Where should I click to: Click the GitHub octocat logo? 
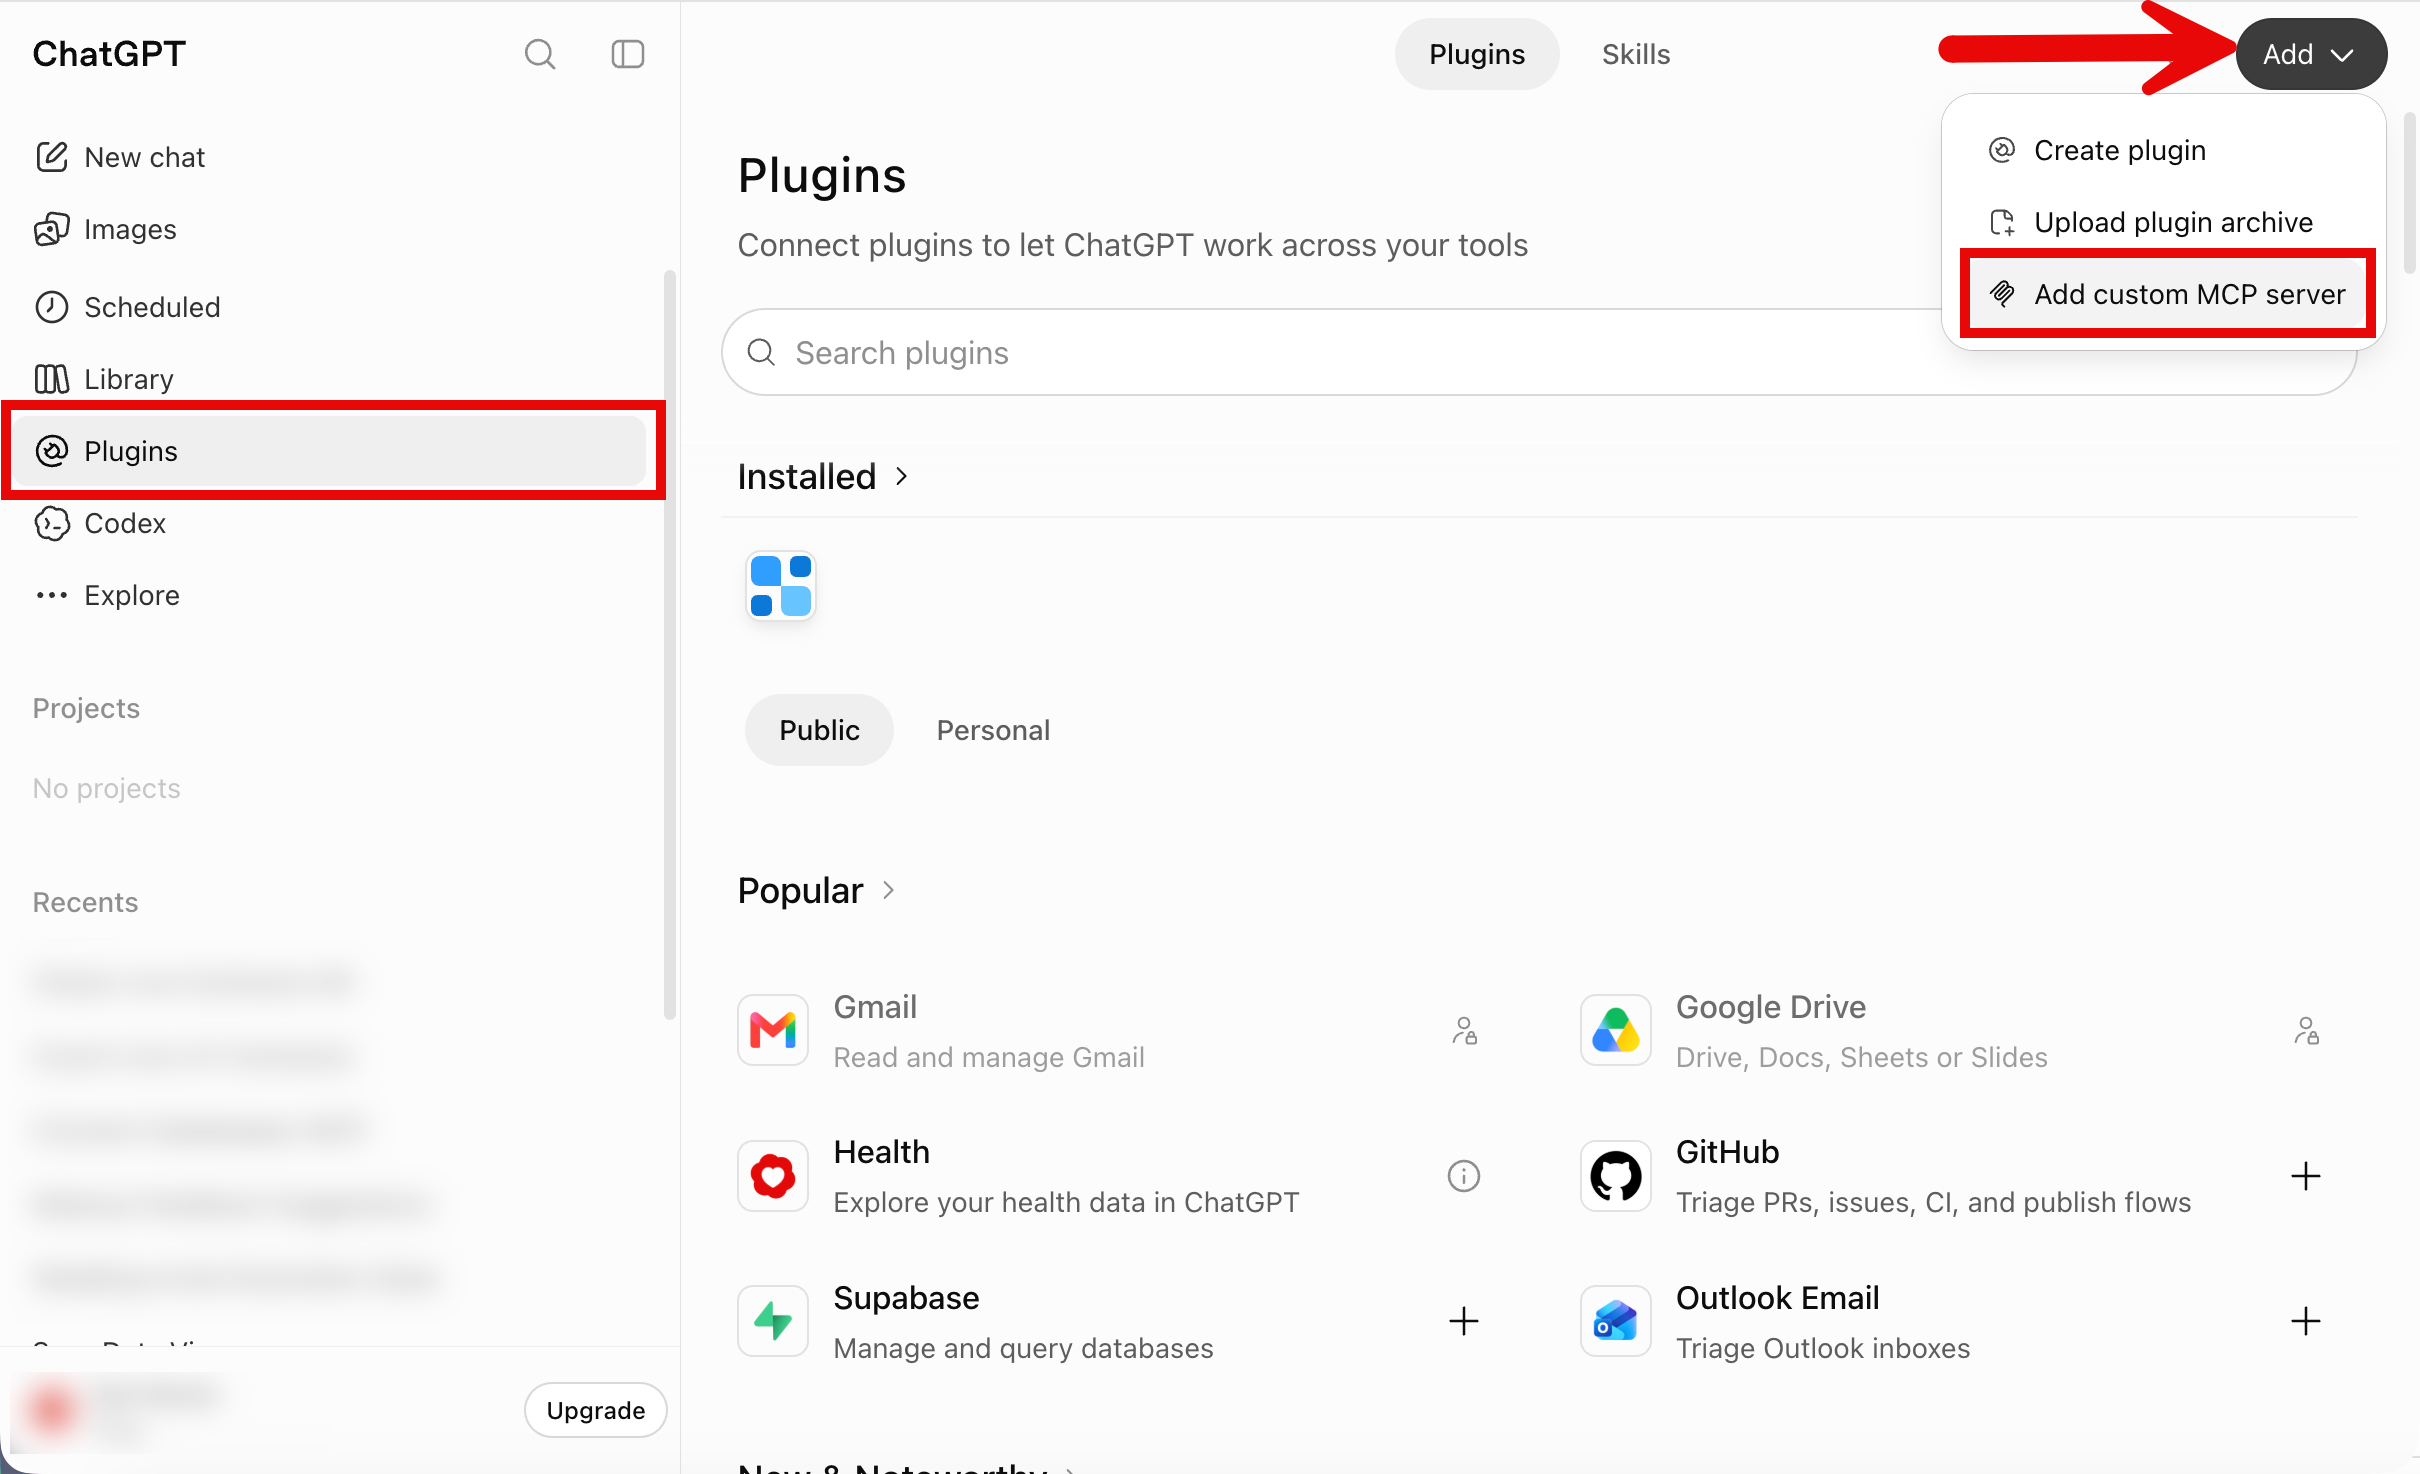pyautogui.click(x=1615, y=1176)
